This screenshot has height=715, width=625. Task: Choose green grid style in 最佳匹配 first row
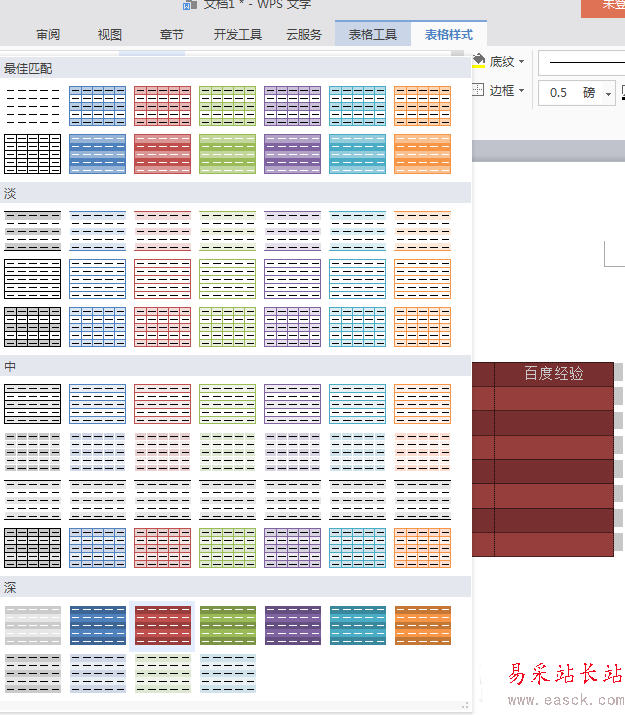(x=227, y=106)
